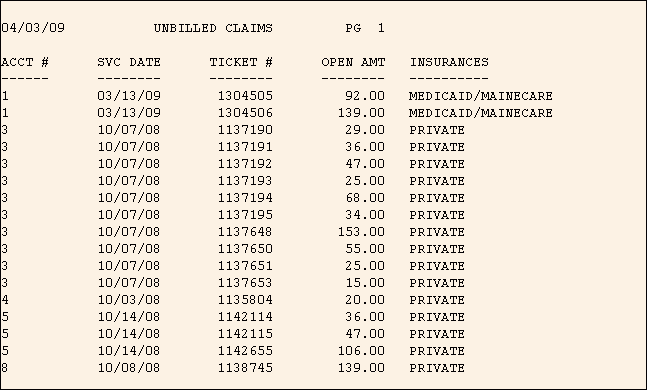The height and width of the screenshot is (390, 647).
Task: Select ticket number 1304506
Action: tap(245, 113)
